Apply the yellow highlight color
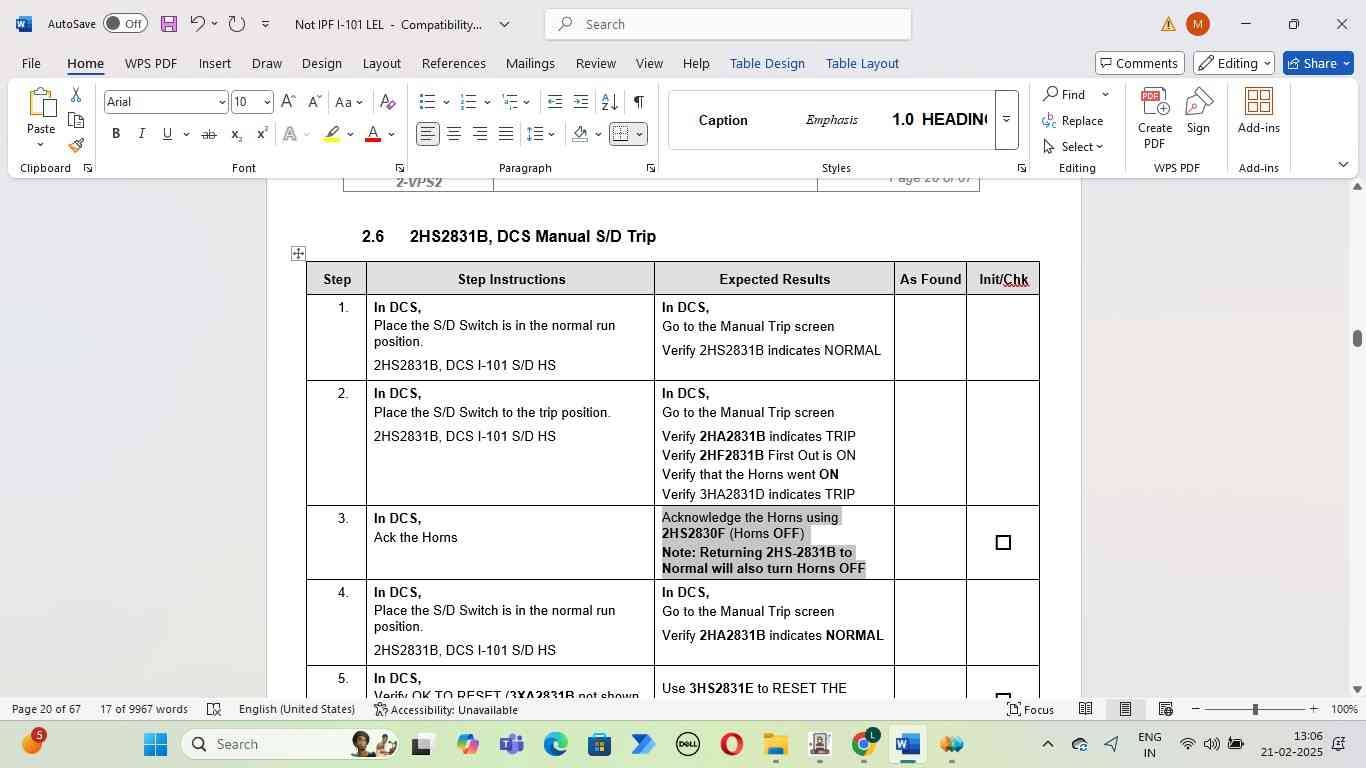 click(x=332, y=134)
